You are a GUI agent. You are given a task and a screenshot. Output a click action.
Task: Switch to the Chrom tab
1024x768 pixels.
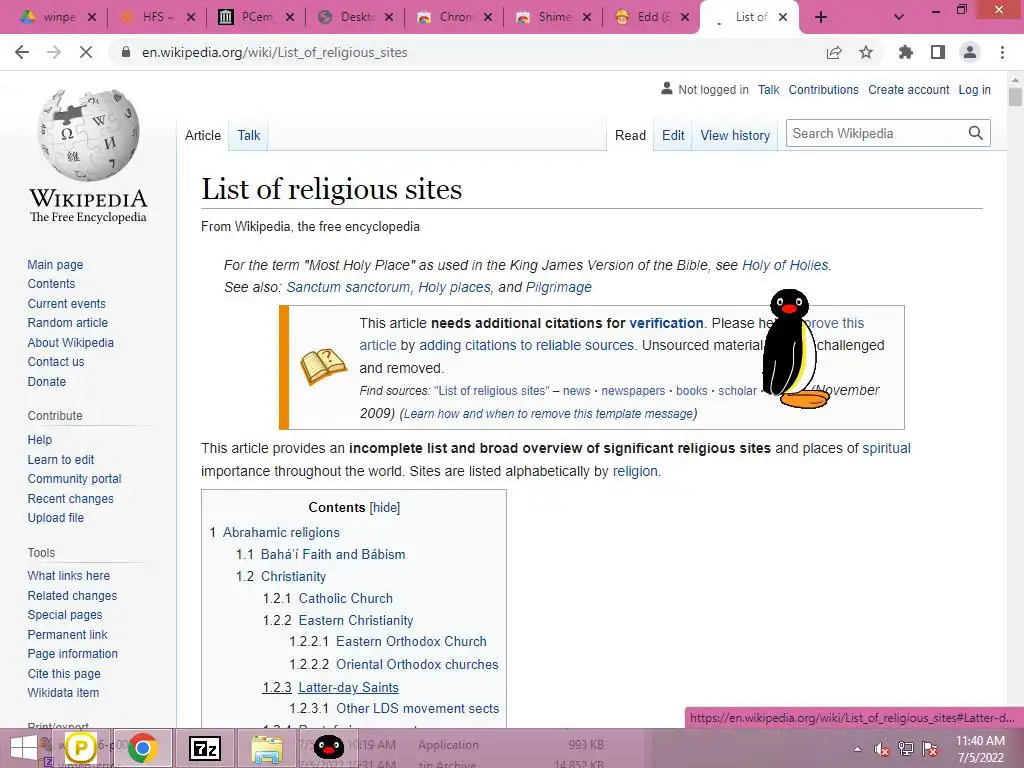(455, 18)
